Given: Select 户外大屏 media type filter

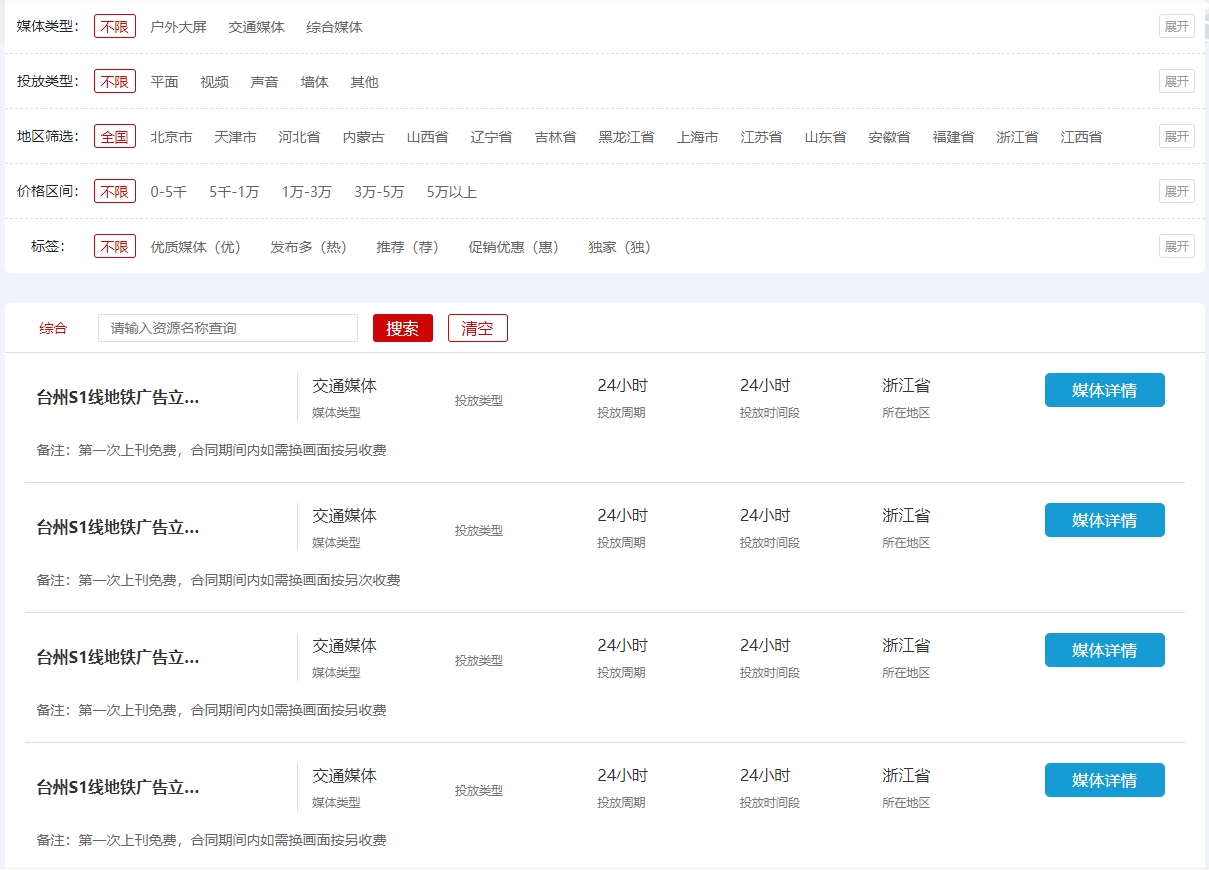Looking at the screenshot, I should click(178, 27).
